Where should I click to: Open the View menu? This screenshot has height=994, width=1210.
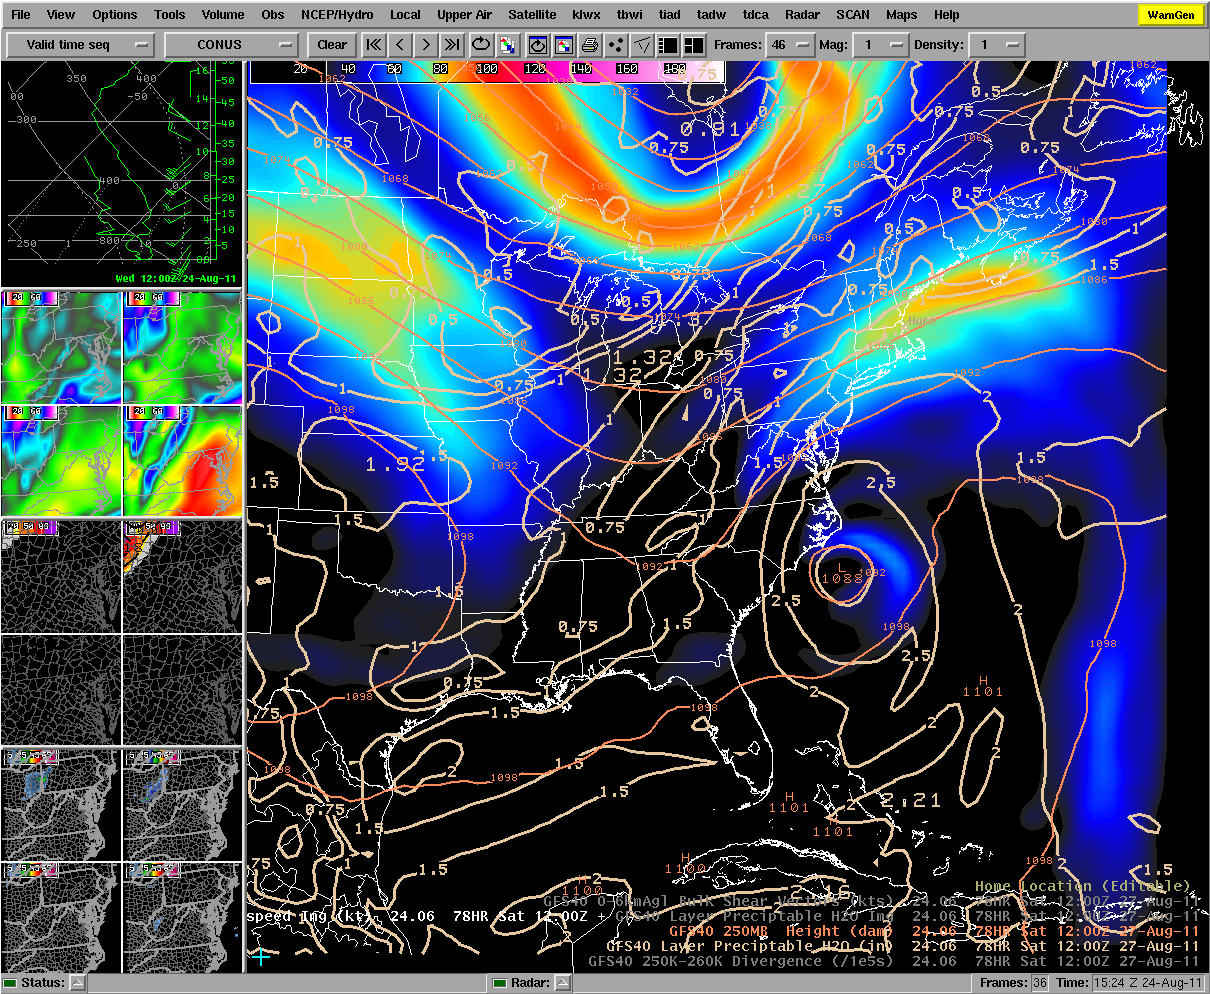coord(61,15)
